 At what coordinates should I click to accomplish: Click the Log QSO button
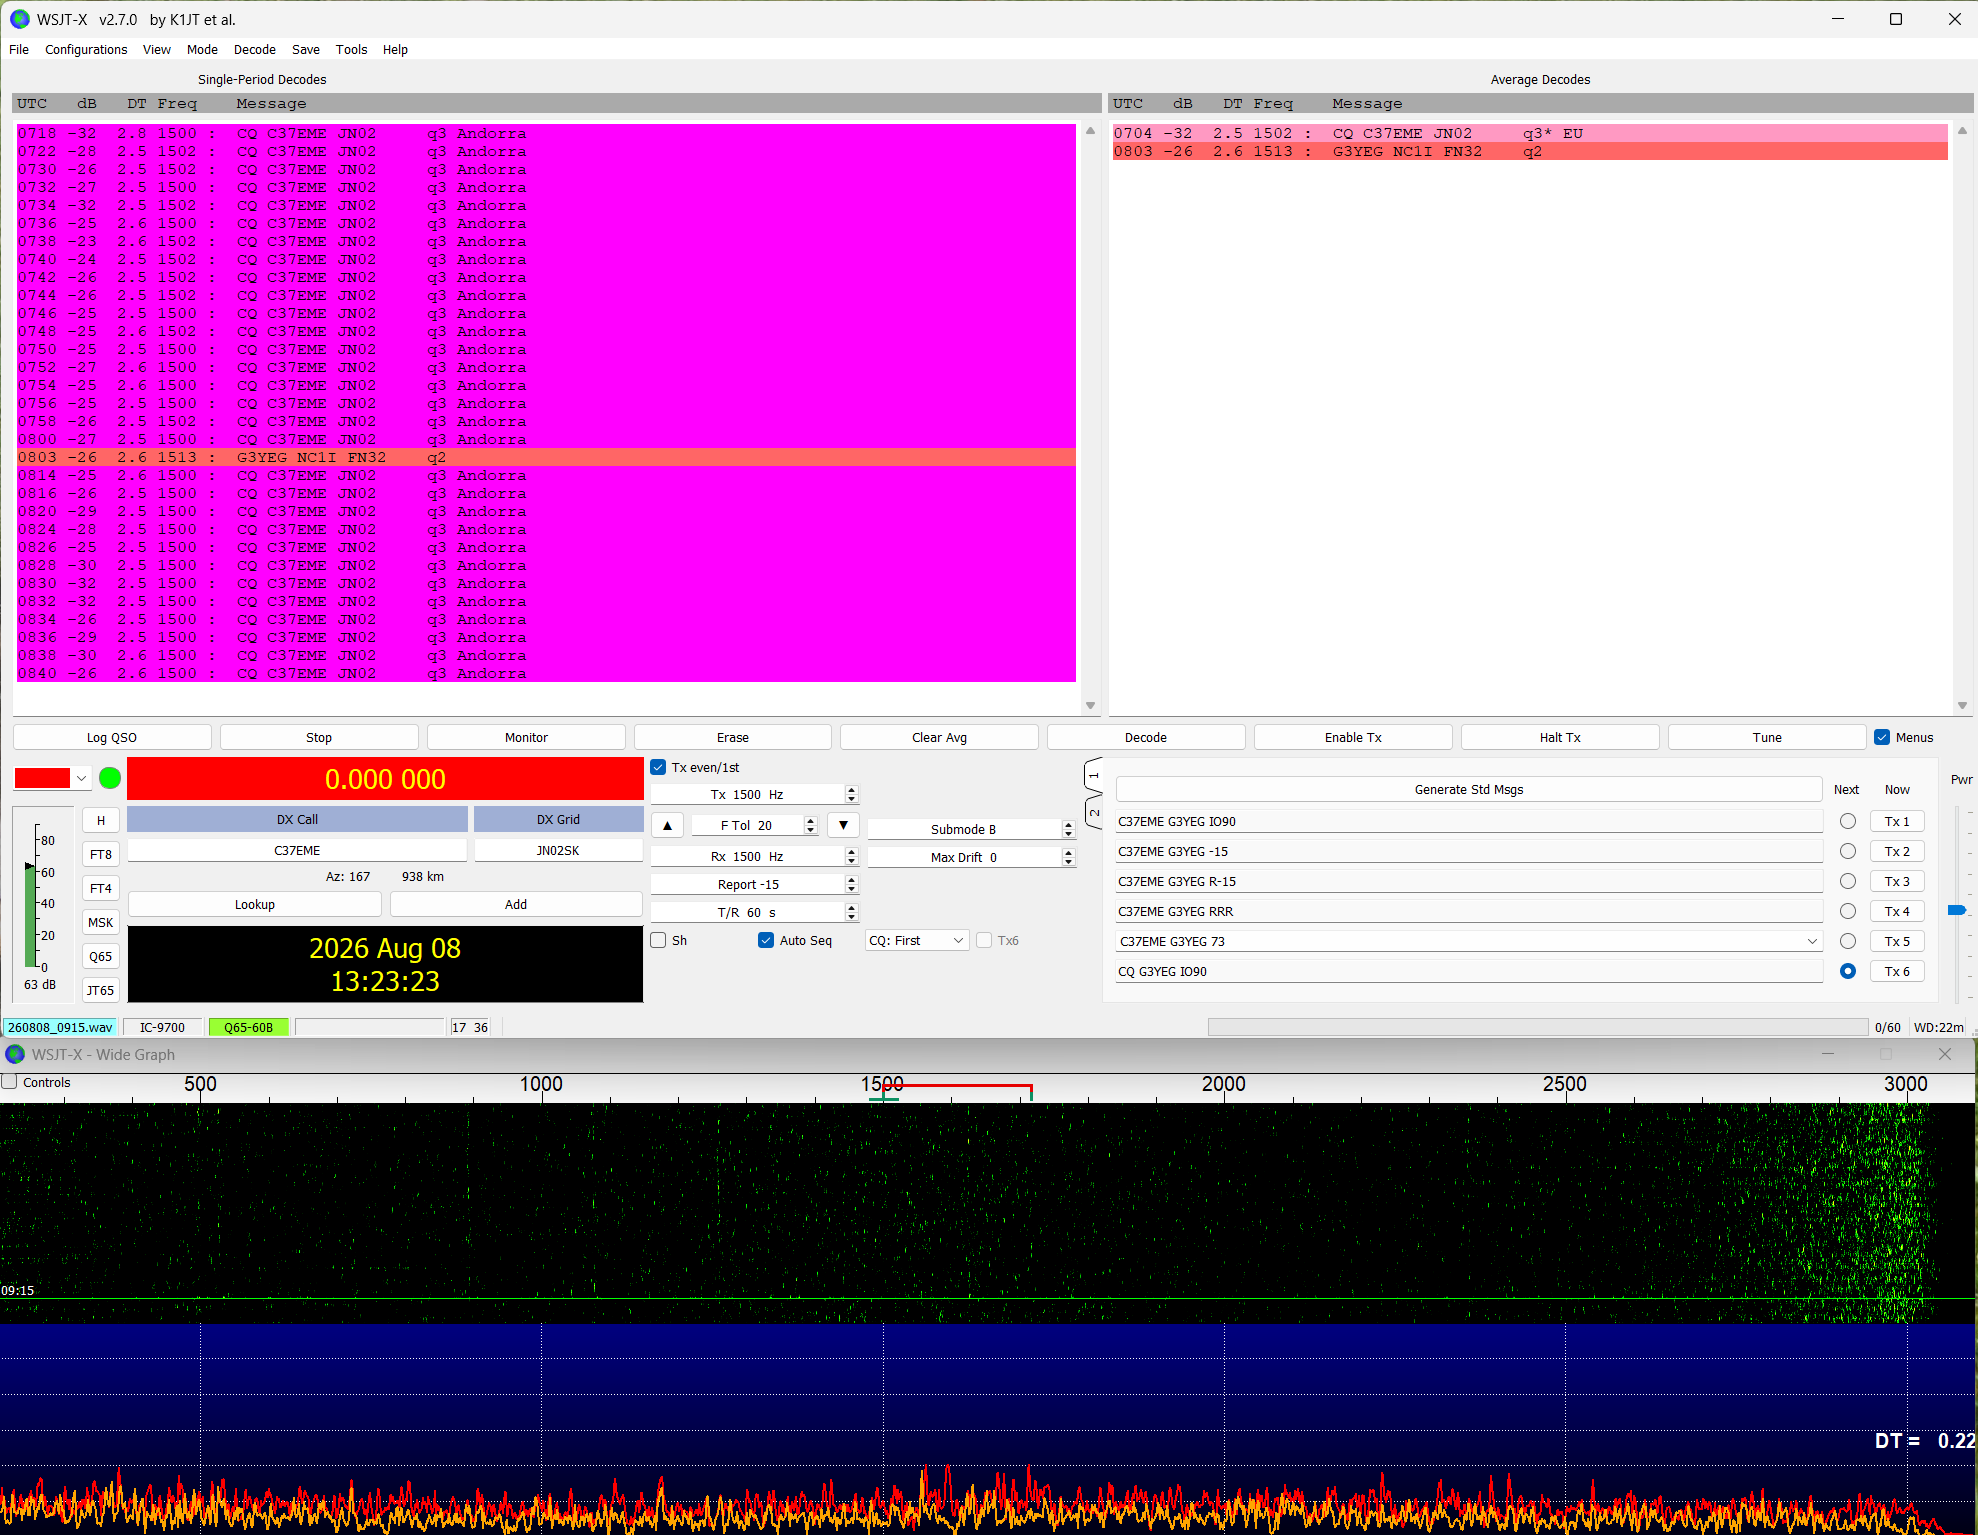click(112, 738)
